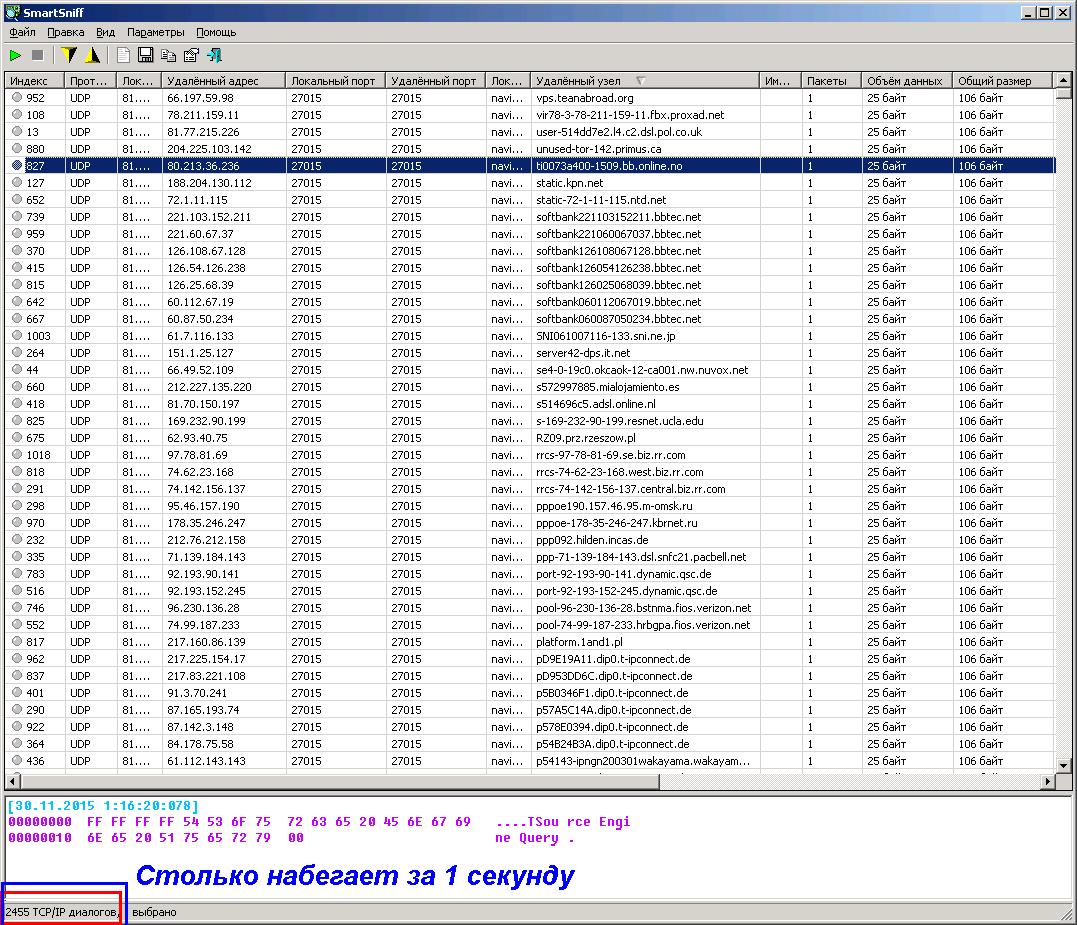Sort by the Прот... column header
Viewport: 1077px width, 925px height.
pos(90,81)
